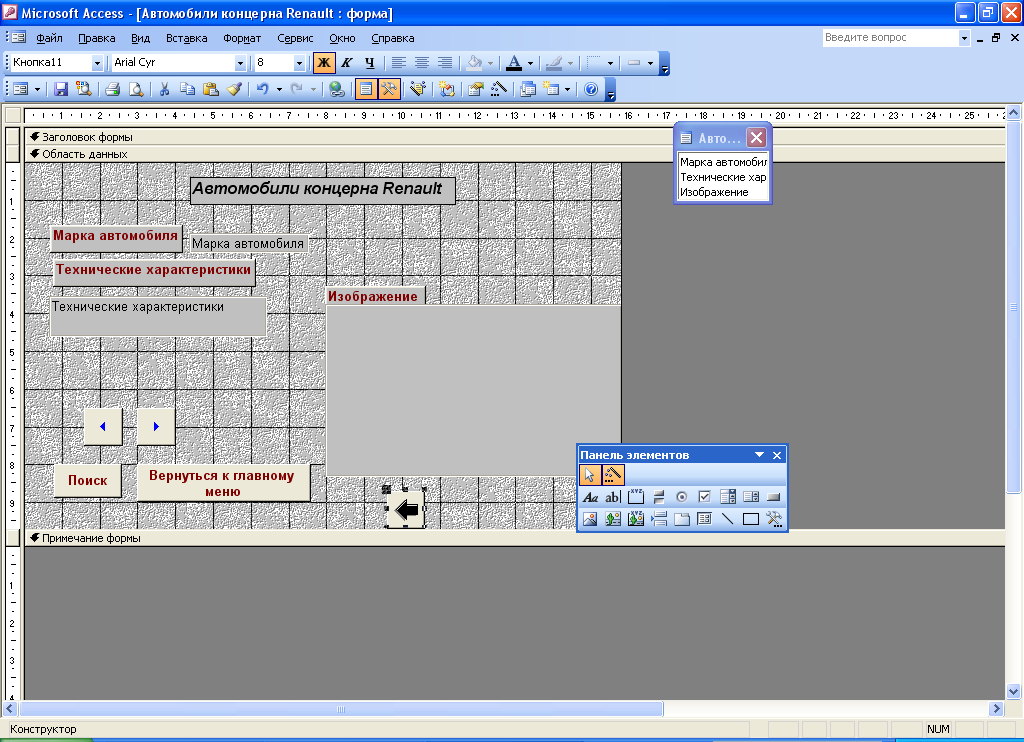Screen dimensions: 1024x742
Task: Select the Subform tool in the toolbox
Action: click(x=705, y=519)
